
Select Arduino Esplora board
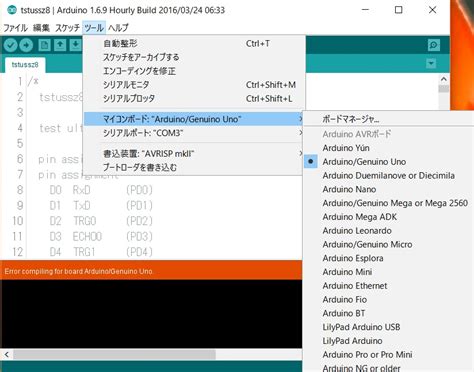(353, 258)
